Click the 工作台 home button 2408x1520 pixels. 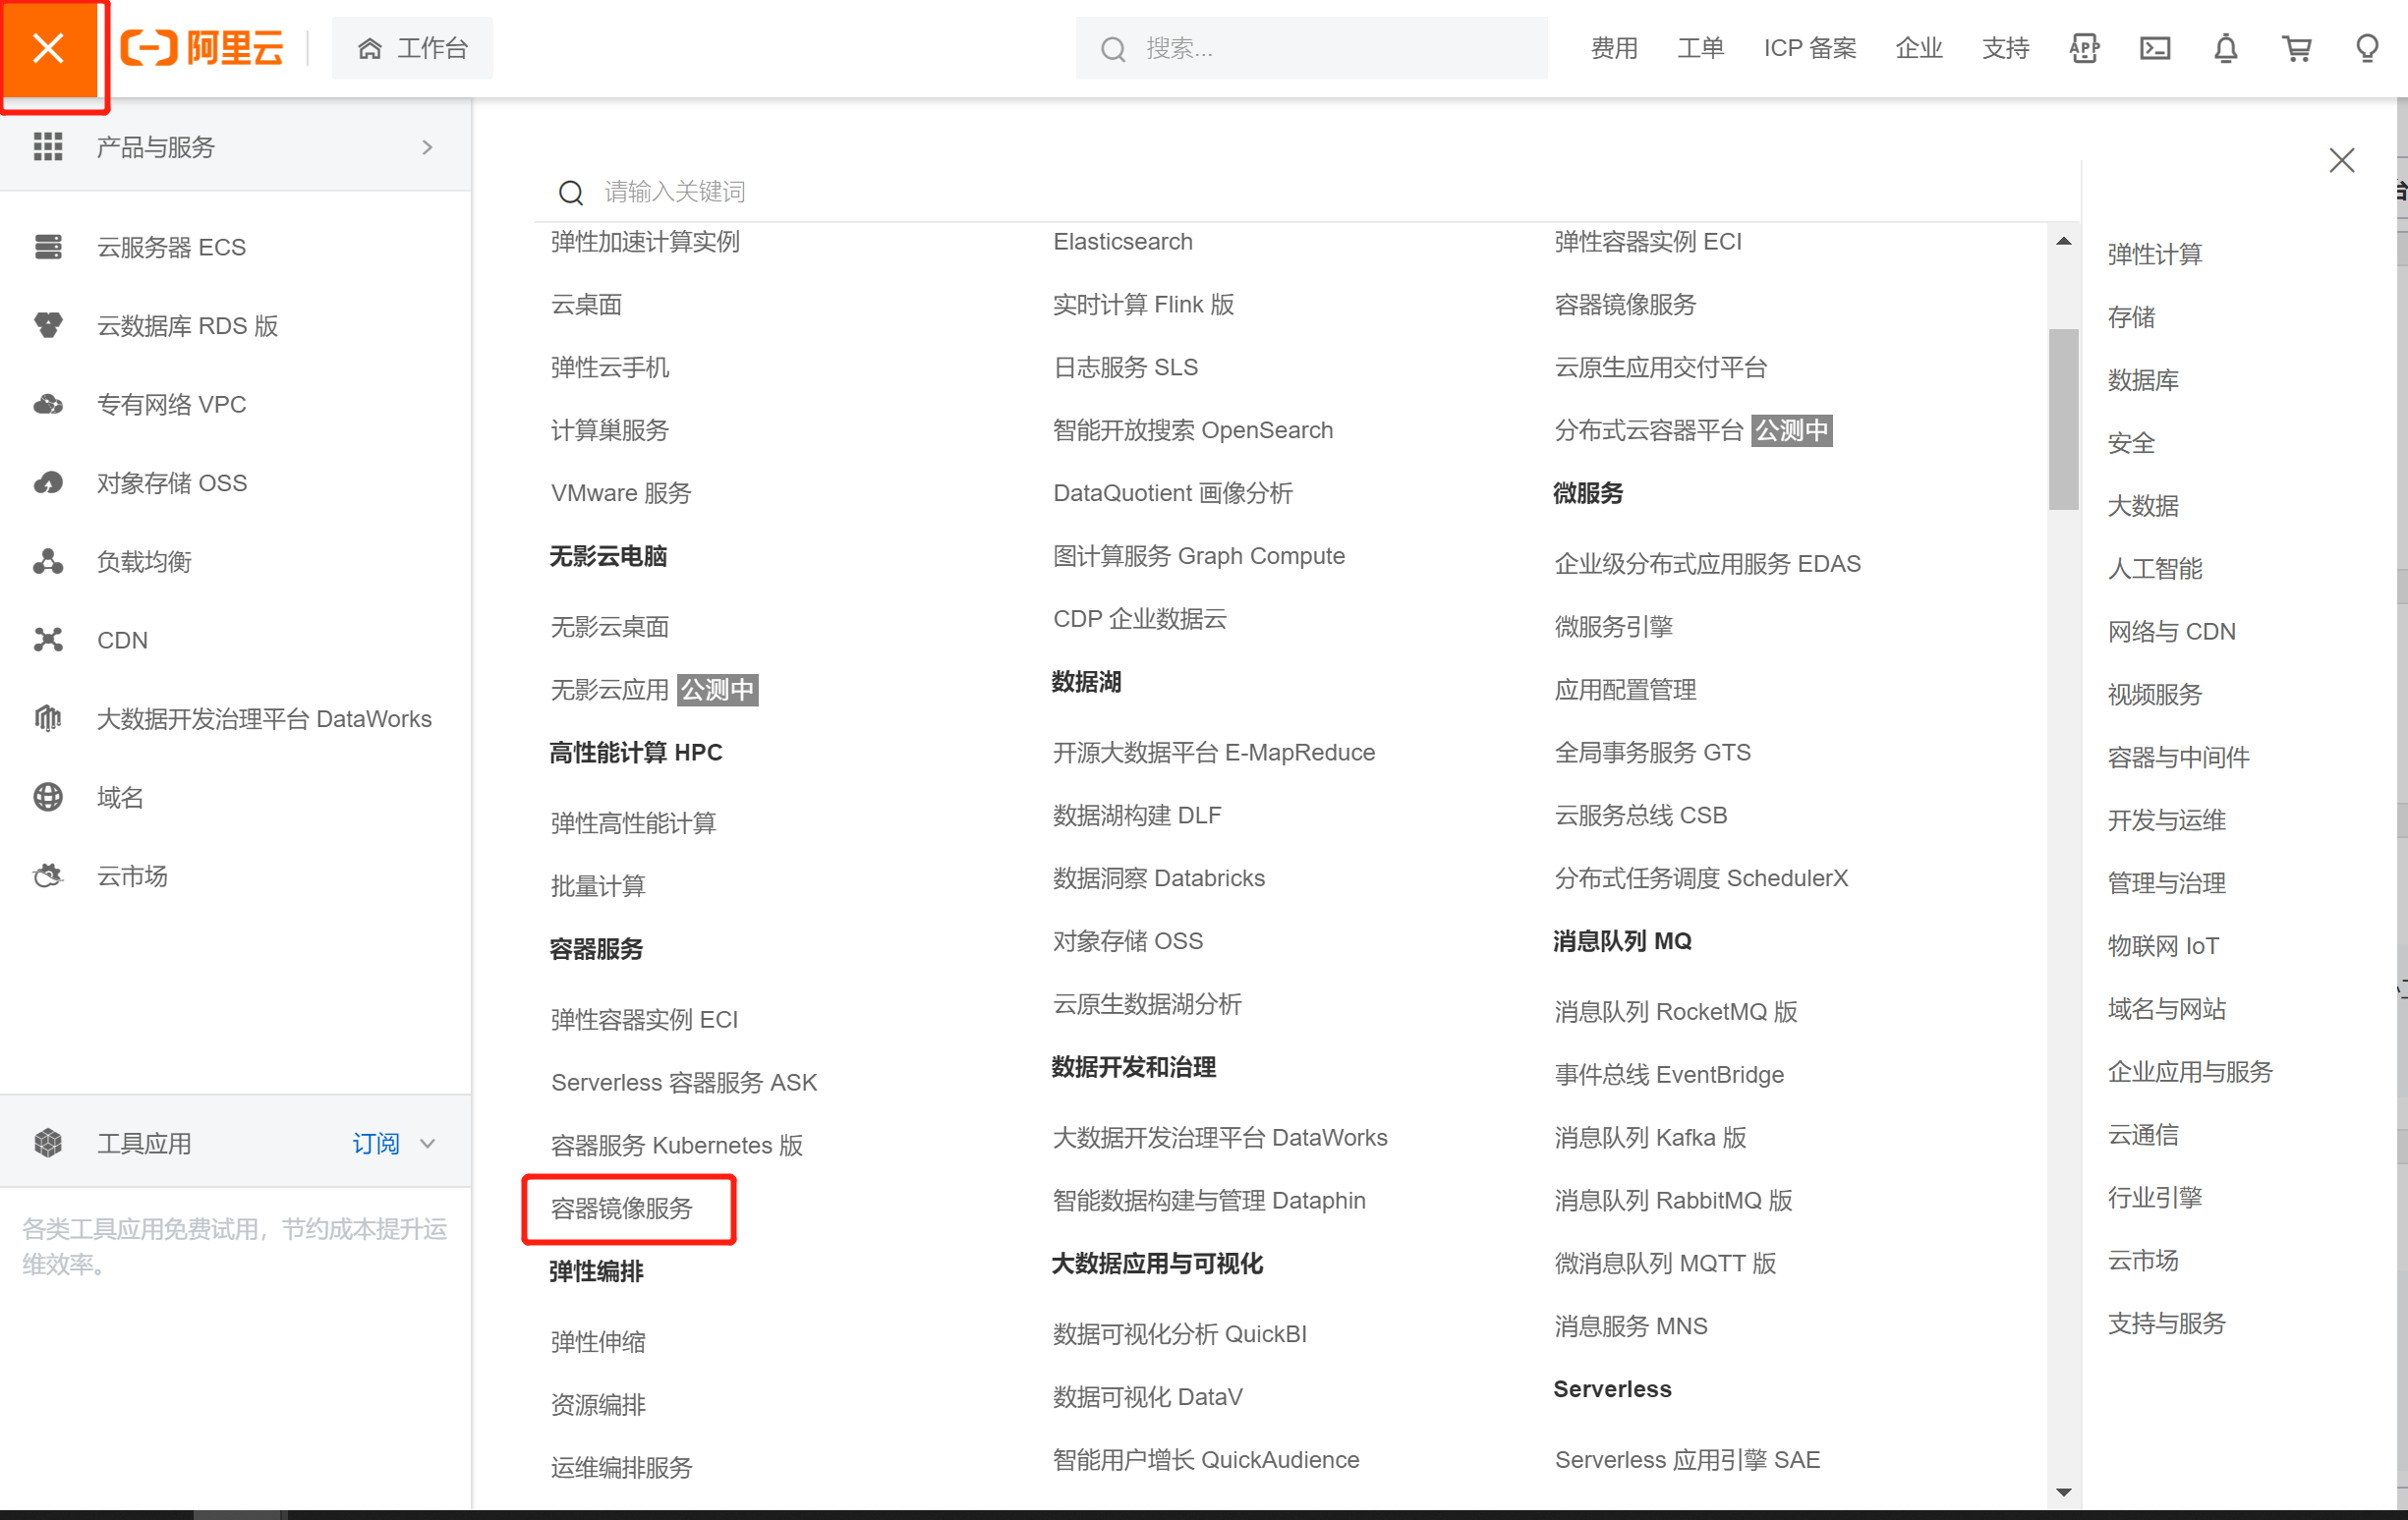pyautogui.click(x=412, y=48)
